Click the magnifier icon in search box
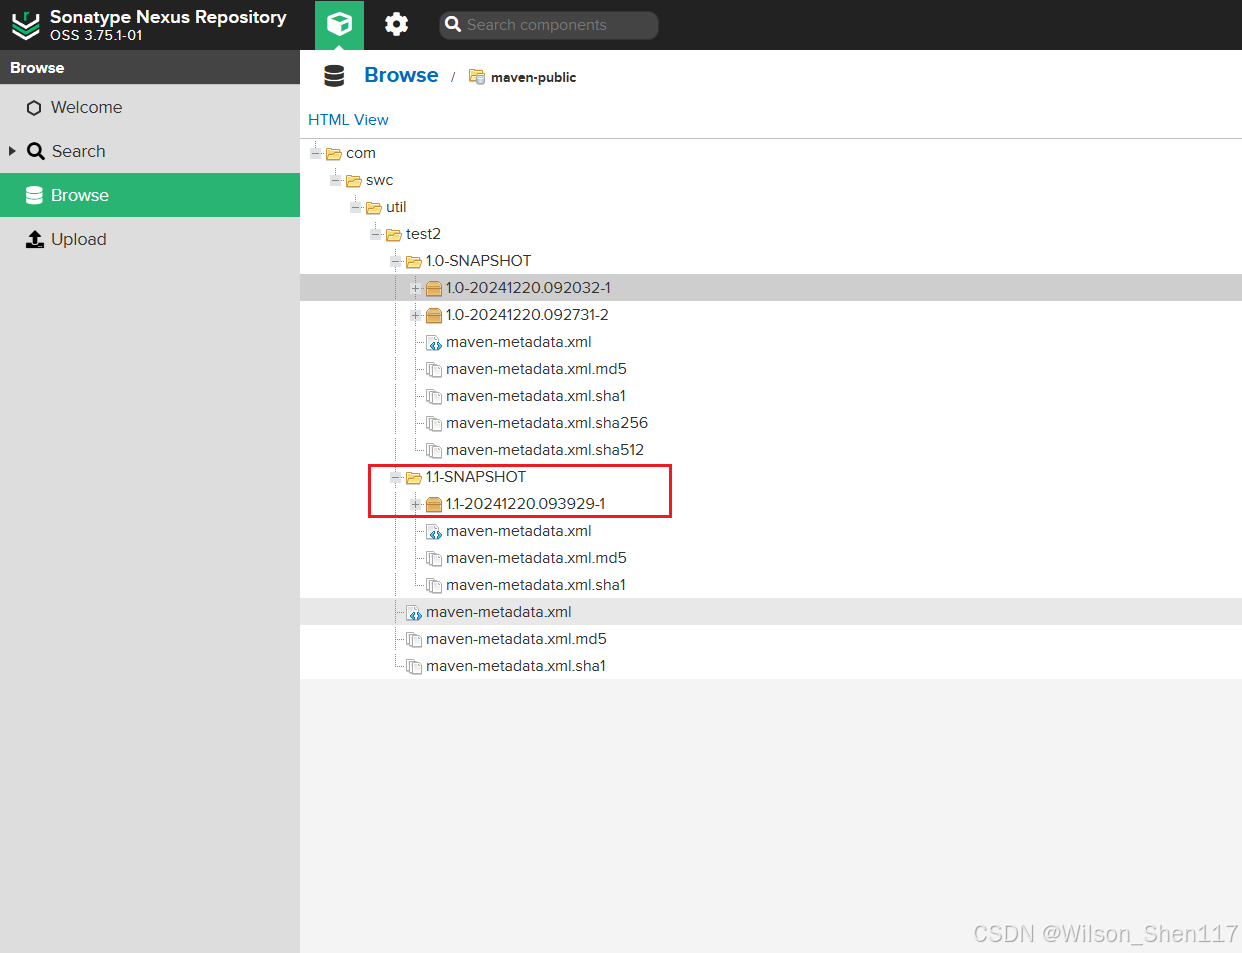Screen dimensions: 1242x953 [x=453, y=24]
